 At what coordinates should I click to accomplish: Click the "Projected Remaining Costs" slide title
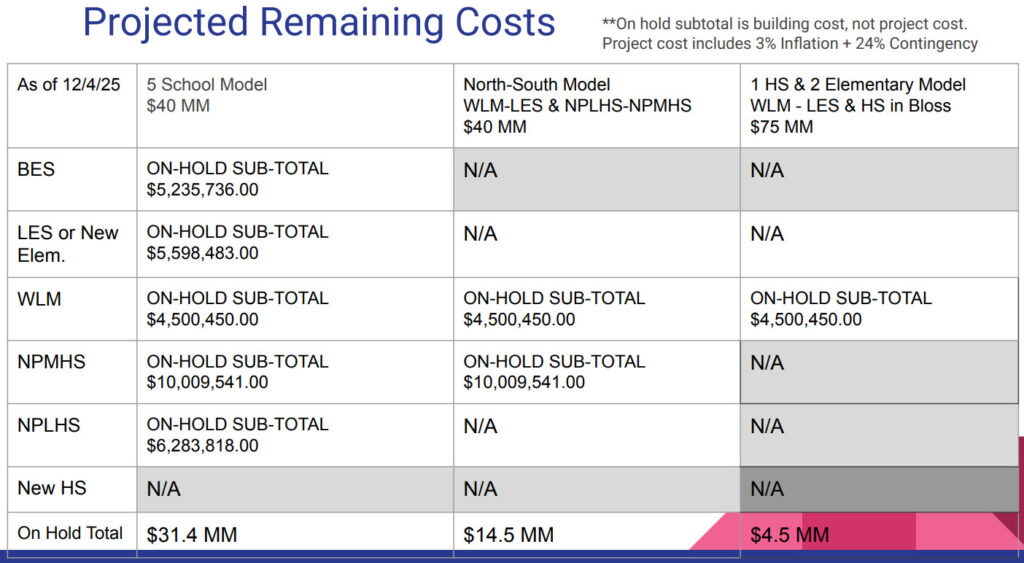[318, 22]
